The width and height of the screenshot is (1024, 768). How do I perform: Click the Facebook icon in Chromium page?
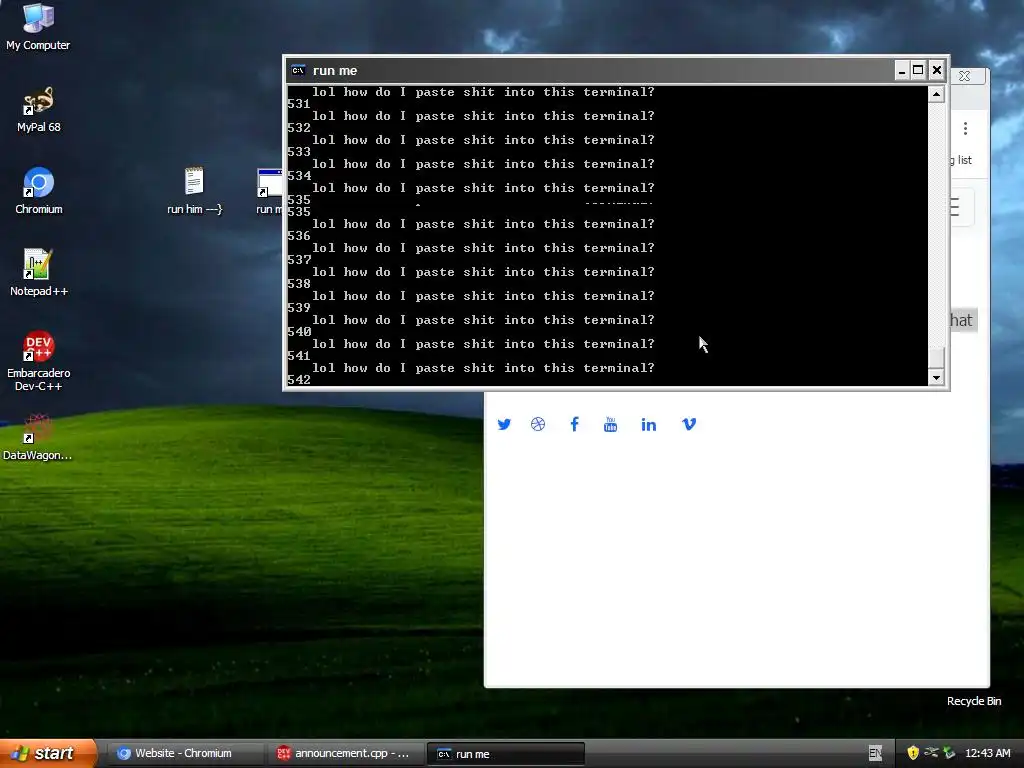[574, 424]
